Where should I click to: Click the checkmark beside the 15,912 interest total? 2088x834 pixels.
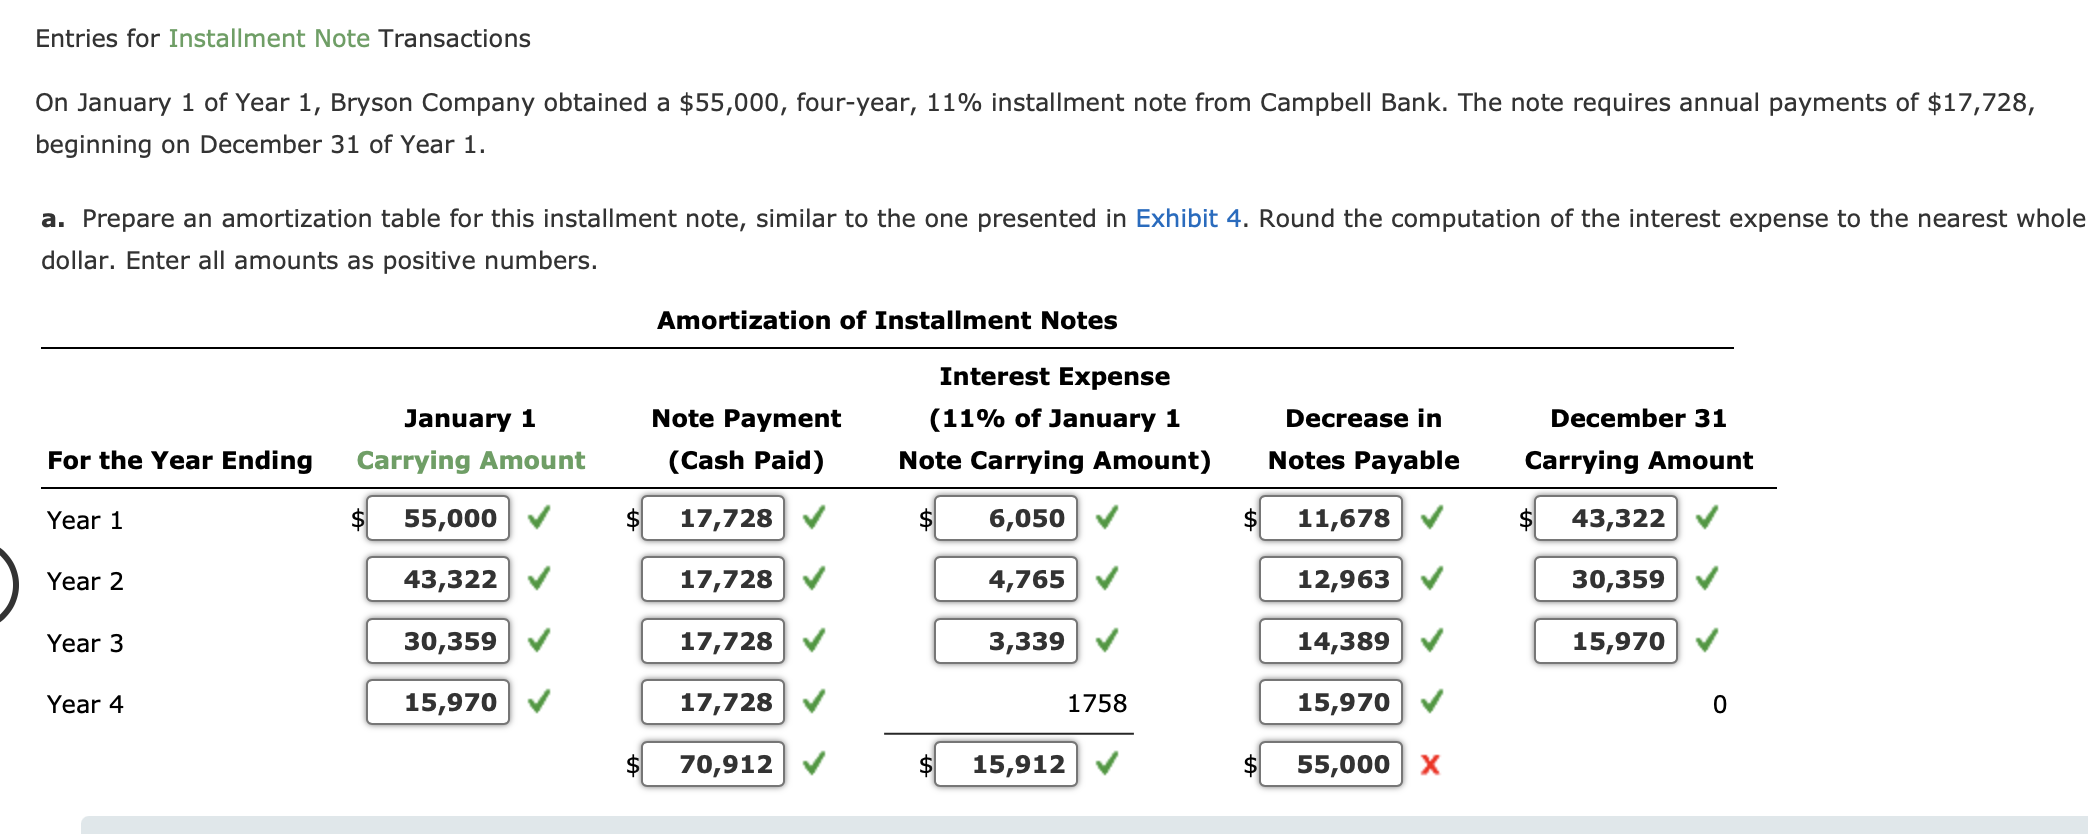pyautogui.click(x=1107, y=765)
